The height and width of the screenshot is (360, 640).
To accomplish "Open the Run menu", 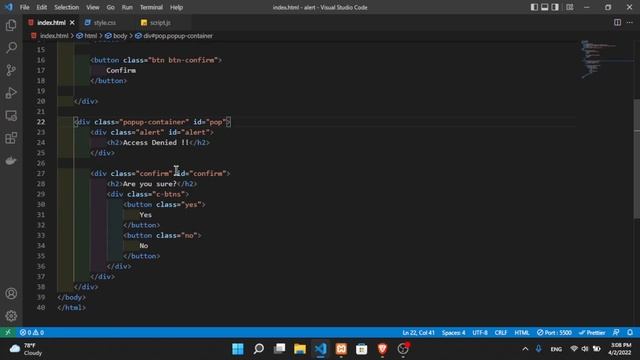I will point(127,7).
